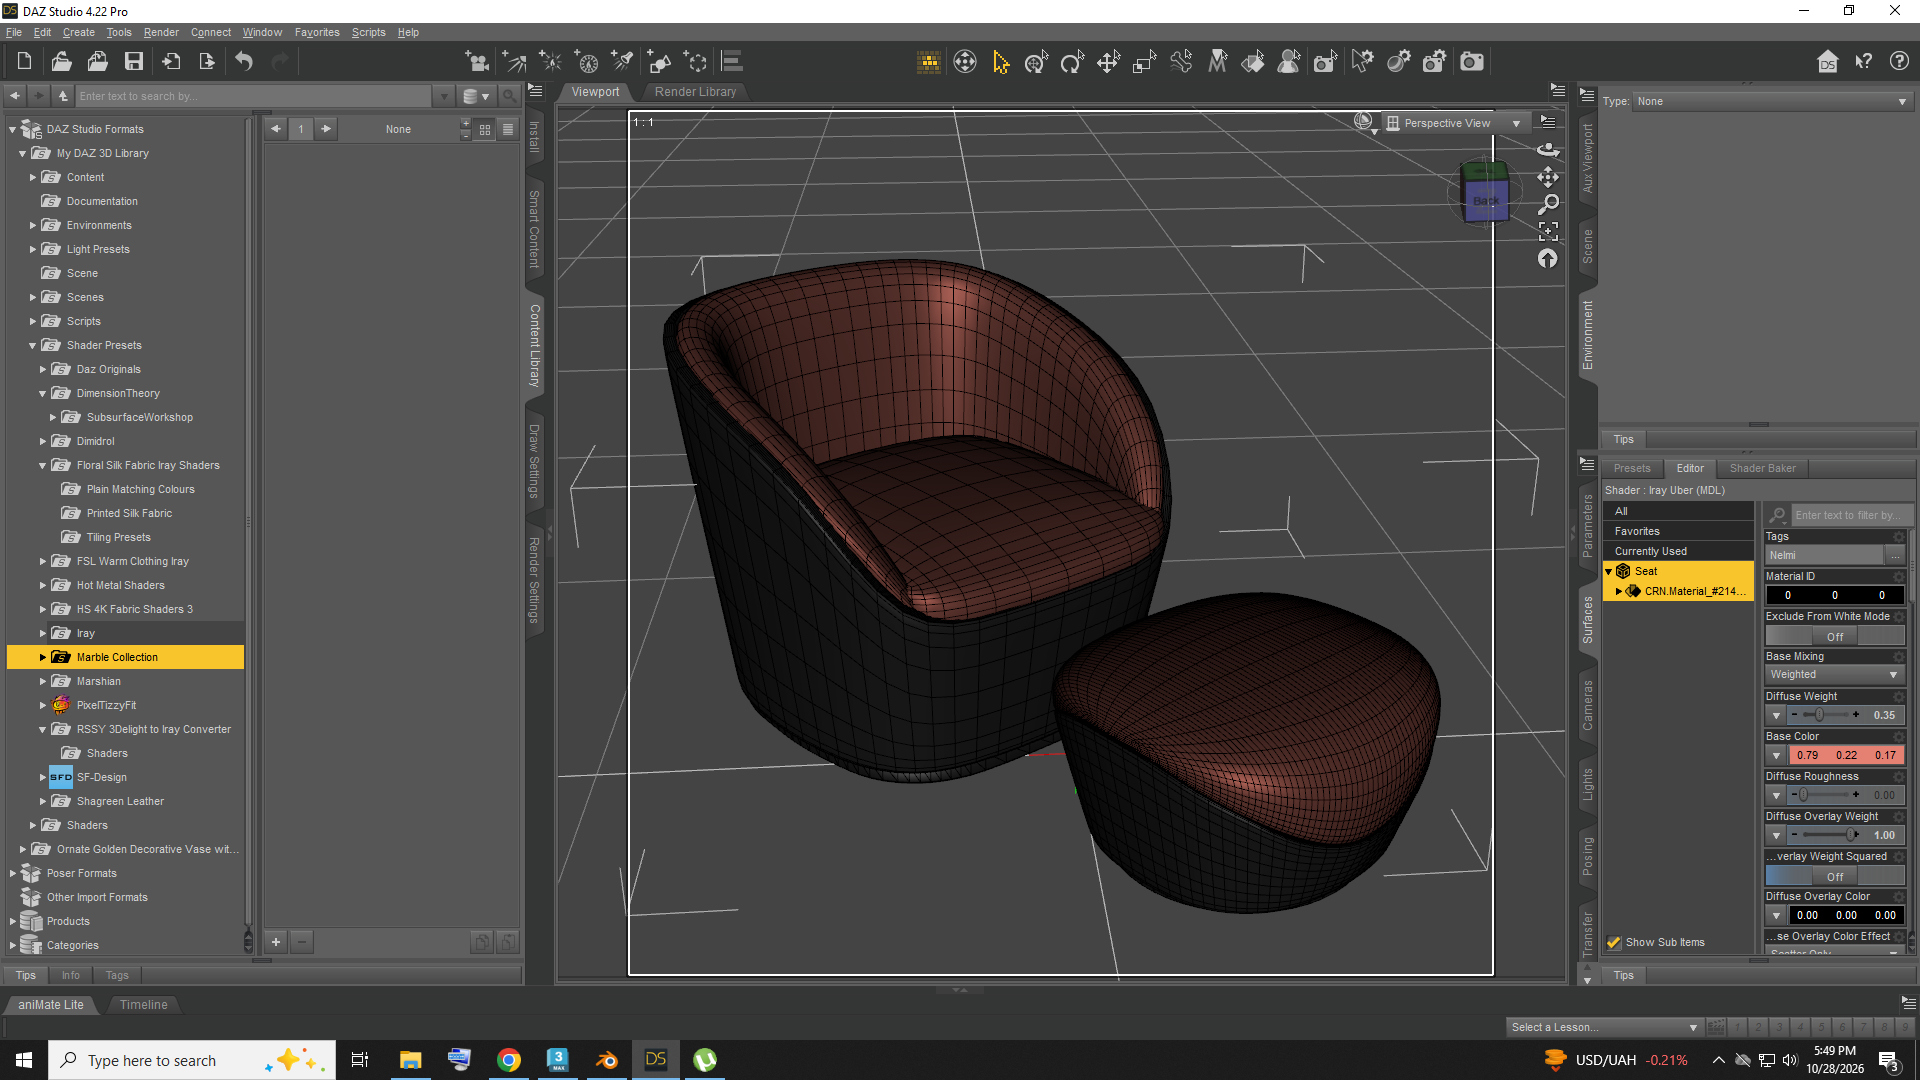Viewport: 1920px width, 1080px height.
Task: Click the Base Color swatch values
Action: [x=1846, y=755]
